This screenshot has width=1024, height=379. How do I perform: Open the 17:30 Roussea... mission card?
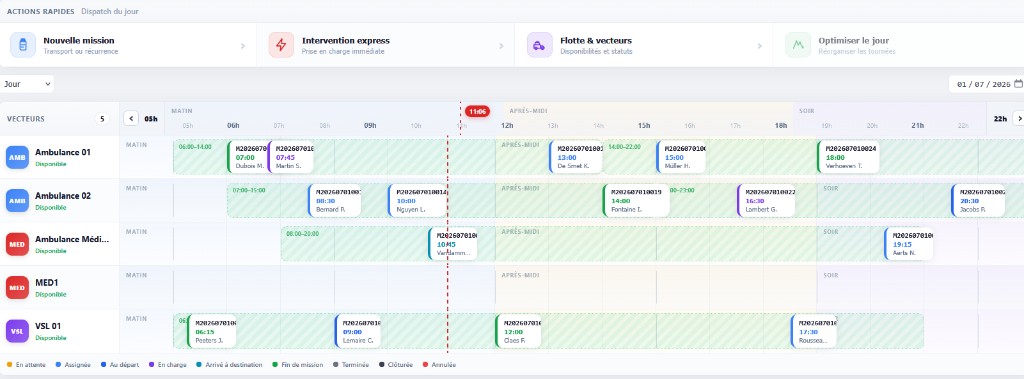click(814, 331)
